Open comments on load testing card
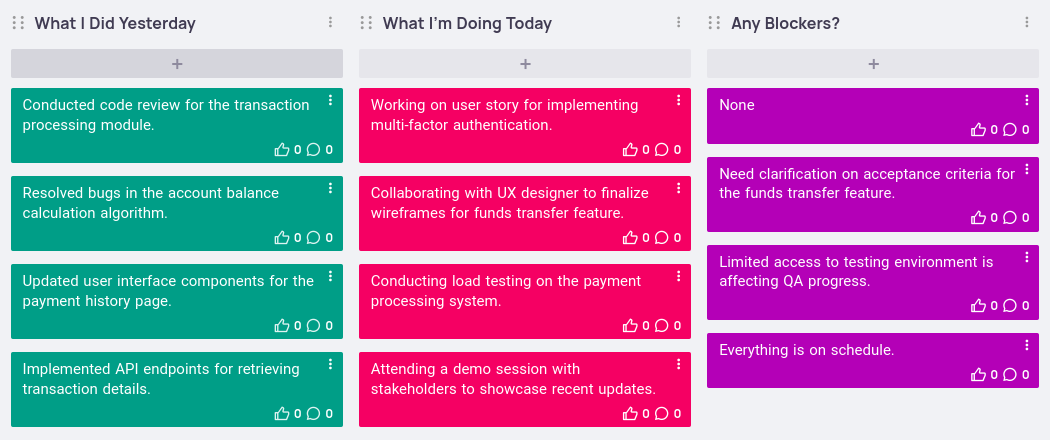Screen dimensions: 1050x440 click(661, 326)
